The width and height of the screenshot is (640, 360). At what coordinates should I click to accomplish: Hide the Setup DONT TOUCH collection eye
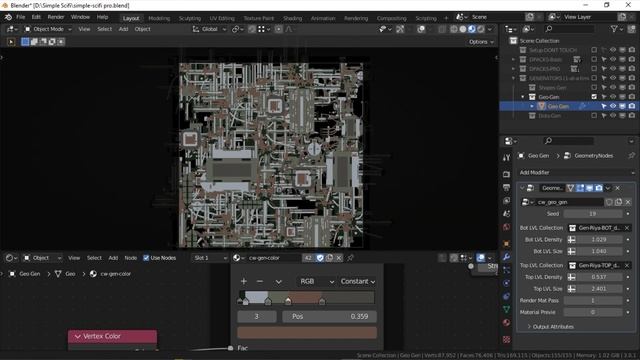613,50
